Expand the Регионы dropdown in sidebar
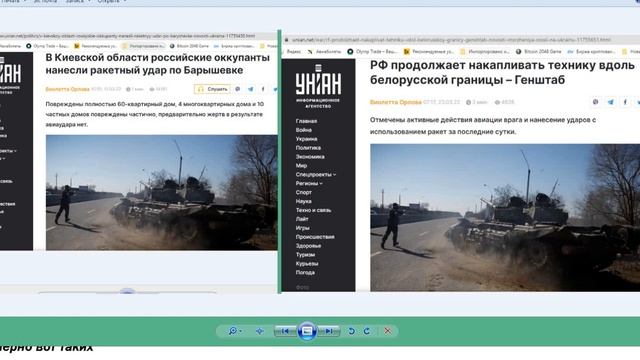 309,184
